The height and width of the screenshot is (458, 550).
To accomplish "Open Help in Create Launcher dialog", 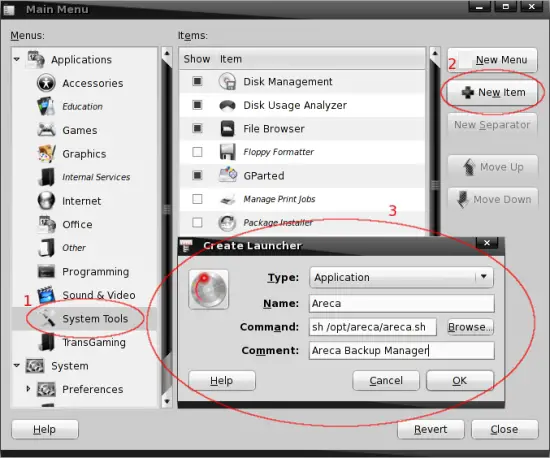I will pos(222,380).
